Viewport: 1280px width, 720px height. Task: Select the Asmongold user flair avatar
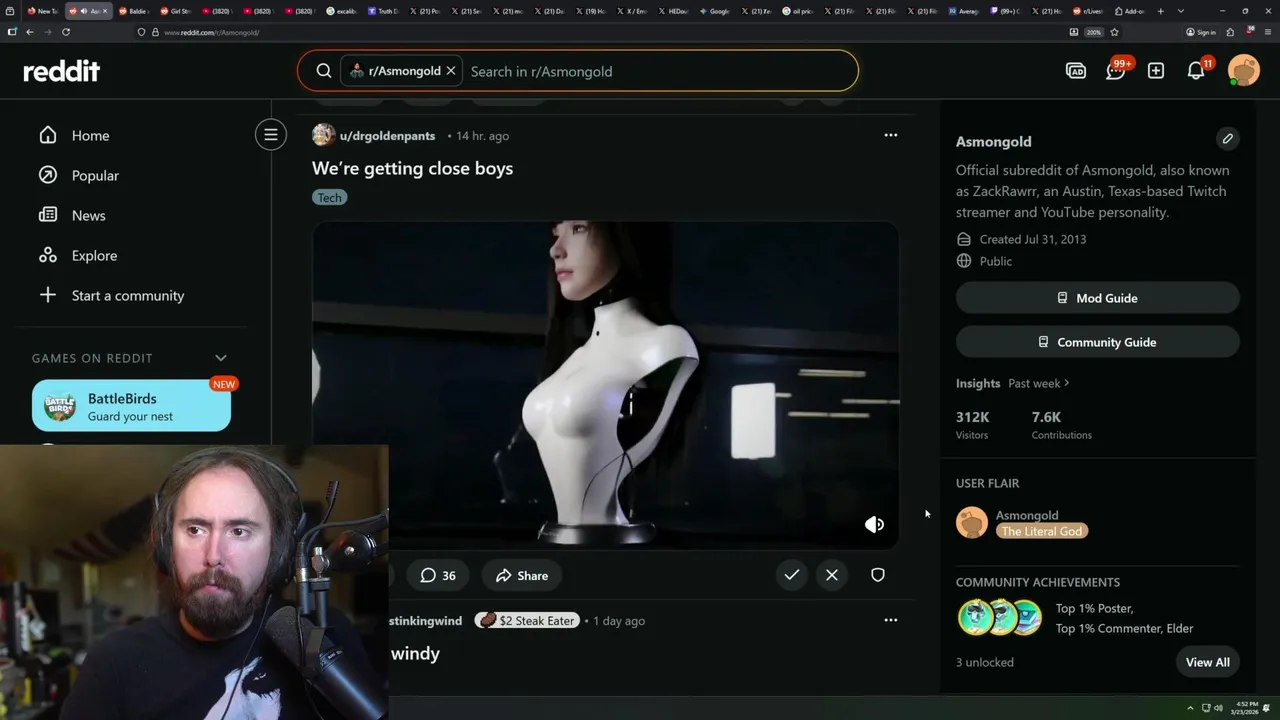pyautogui.click(x=972, y=523)
